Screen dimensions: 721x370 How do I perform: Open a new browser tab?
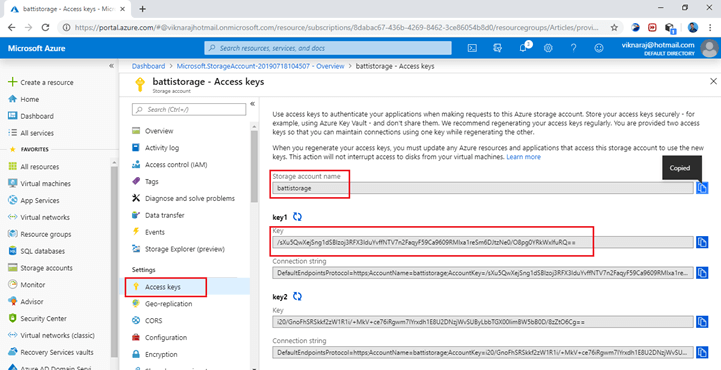coord(143,9)
